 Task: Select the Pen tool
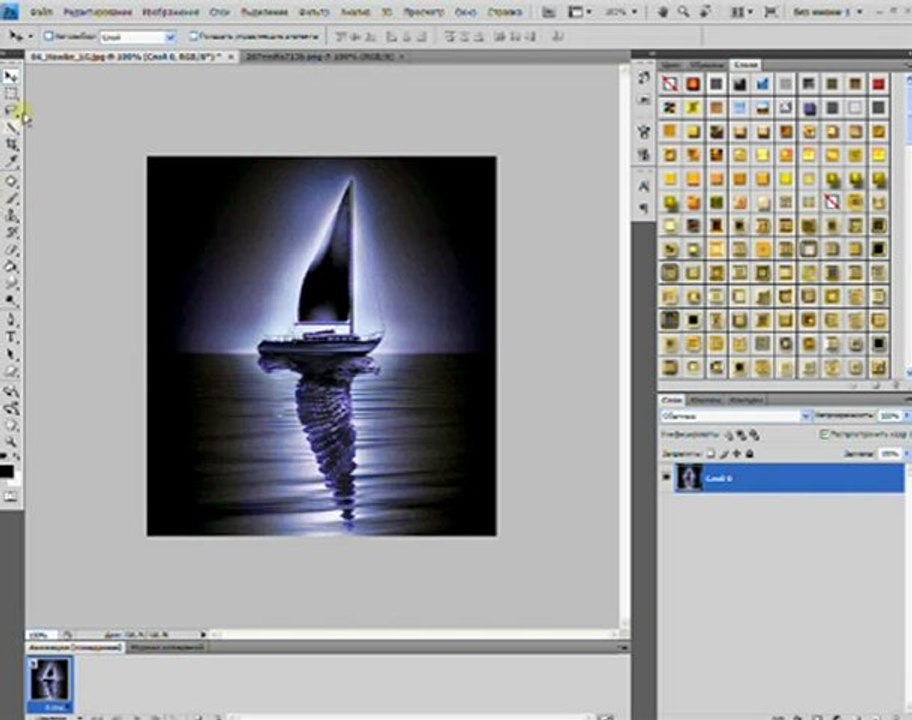pos(11,320)
